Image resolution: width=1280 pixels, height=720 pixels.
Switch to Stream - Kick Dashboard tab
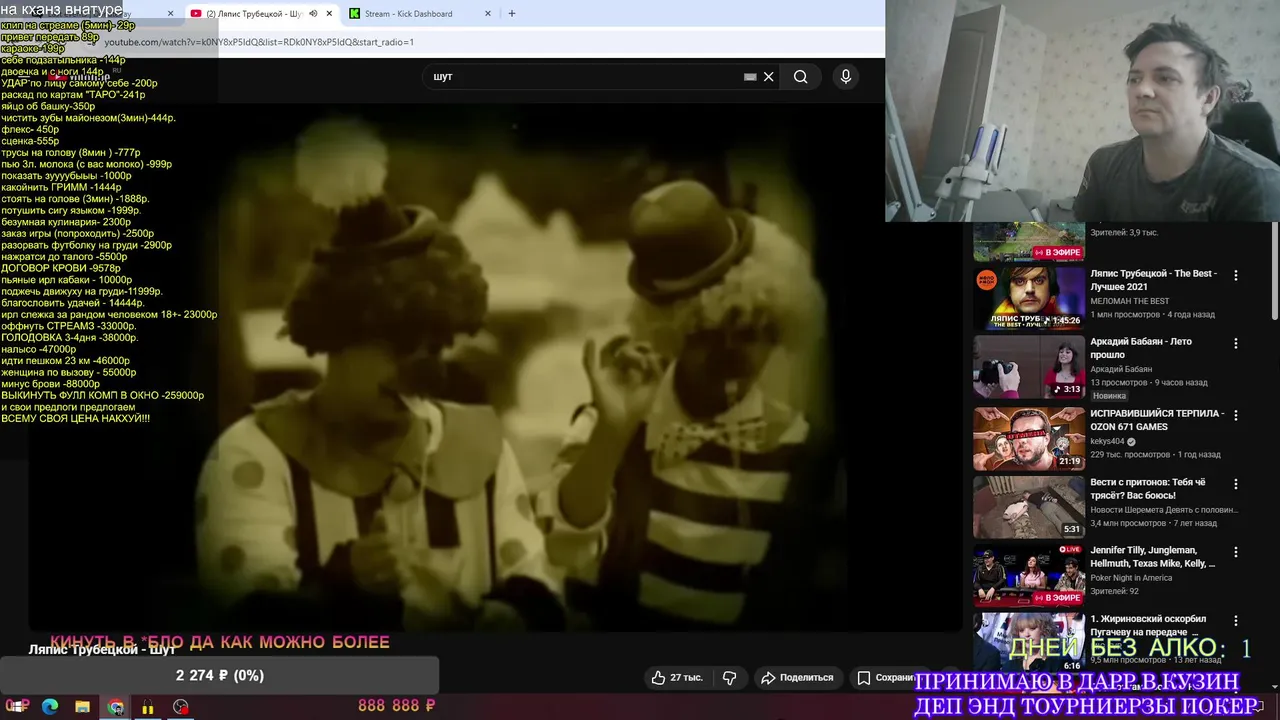pyautogui.click(x=420, y=14)
